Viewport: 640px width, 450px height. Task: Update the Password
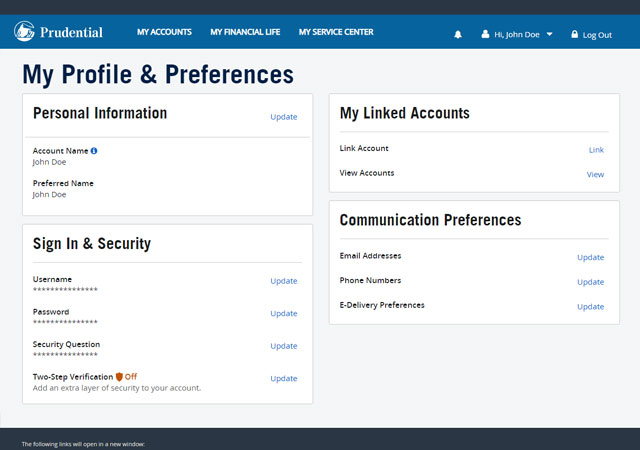(284, 314)
